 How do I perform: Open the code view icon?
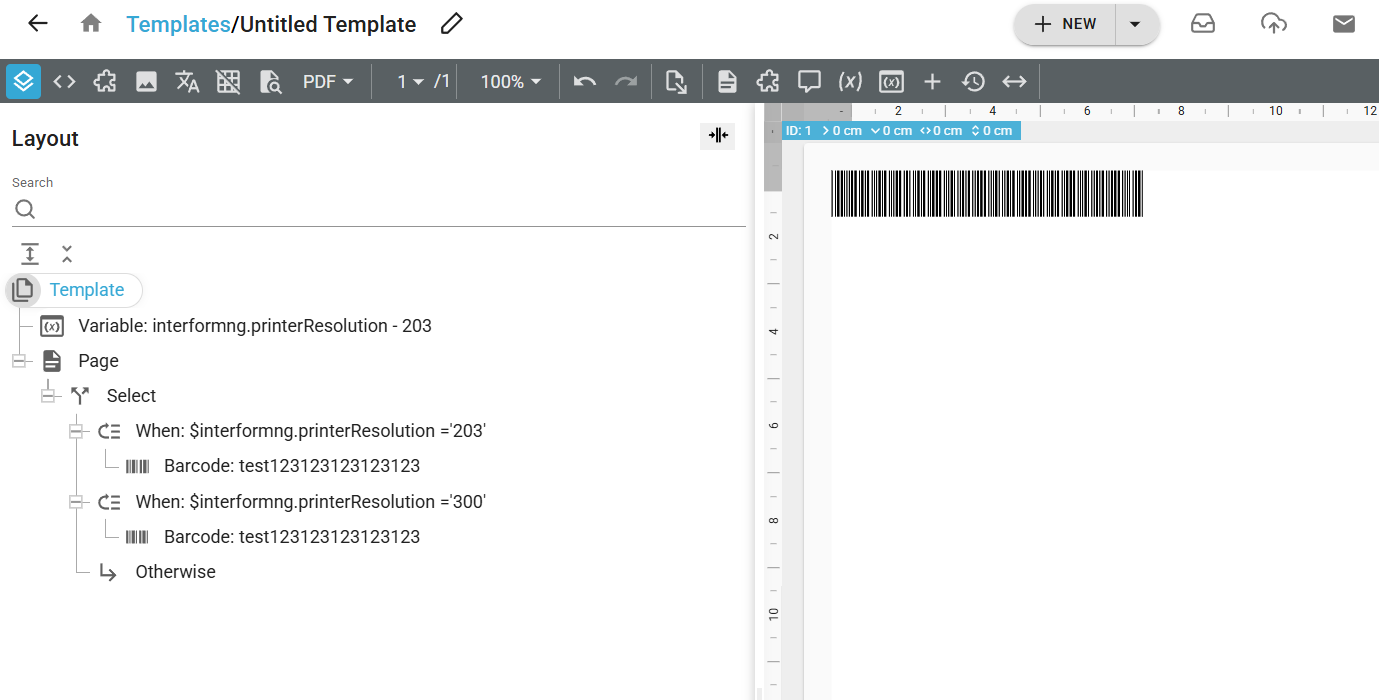tap(64, 81)
